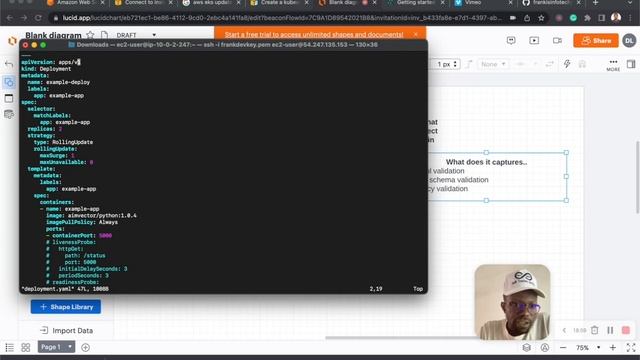The image size is (640, 360).
Task: Collapse recording controls with left chevron
Action: click(x=564, y=330)
